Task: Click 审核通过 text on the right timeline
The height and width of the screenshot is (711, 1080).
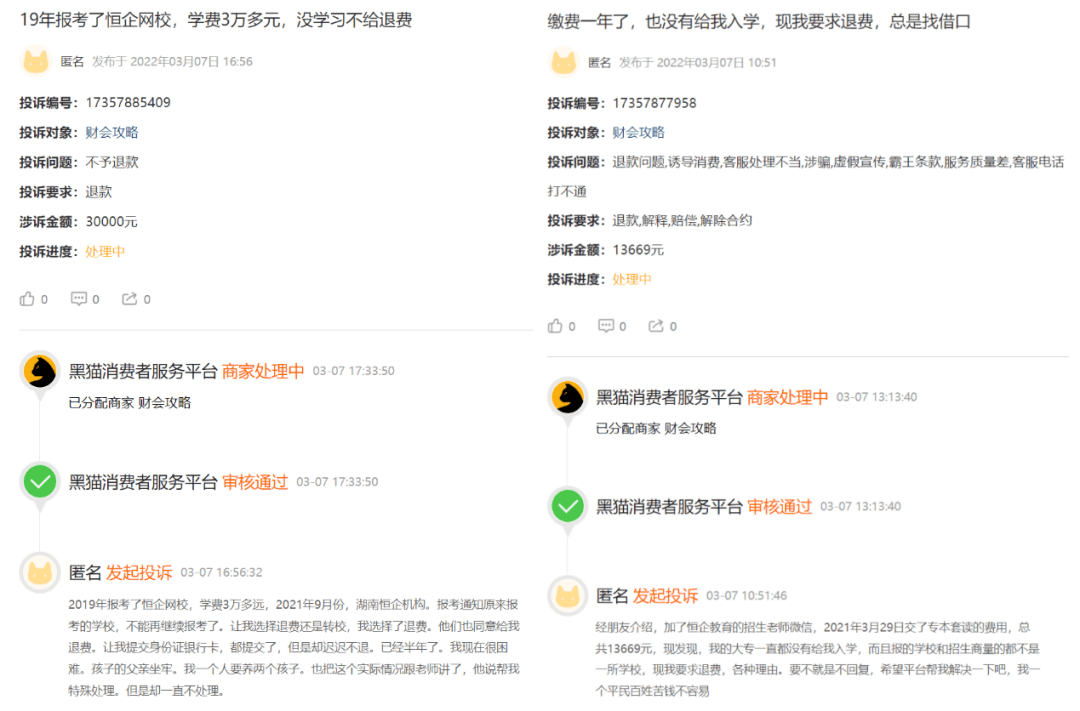Action: pyautogui.click(x=778, y=507)
